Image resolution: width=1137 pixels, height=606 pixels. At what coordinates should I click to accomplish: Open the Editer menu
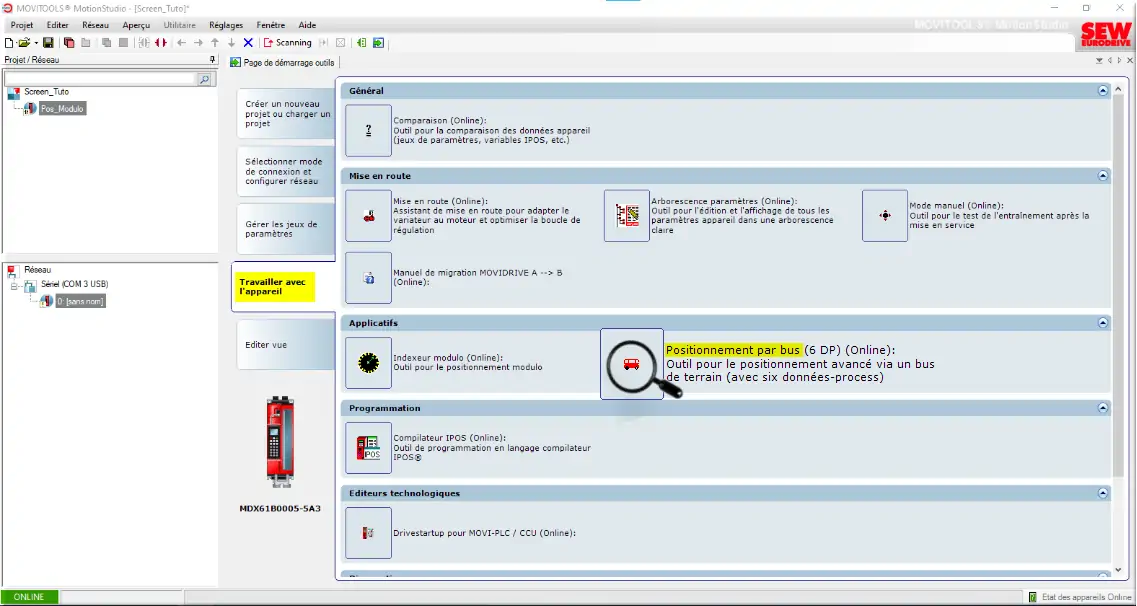click(57, 25)
